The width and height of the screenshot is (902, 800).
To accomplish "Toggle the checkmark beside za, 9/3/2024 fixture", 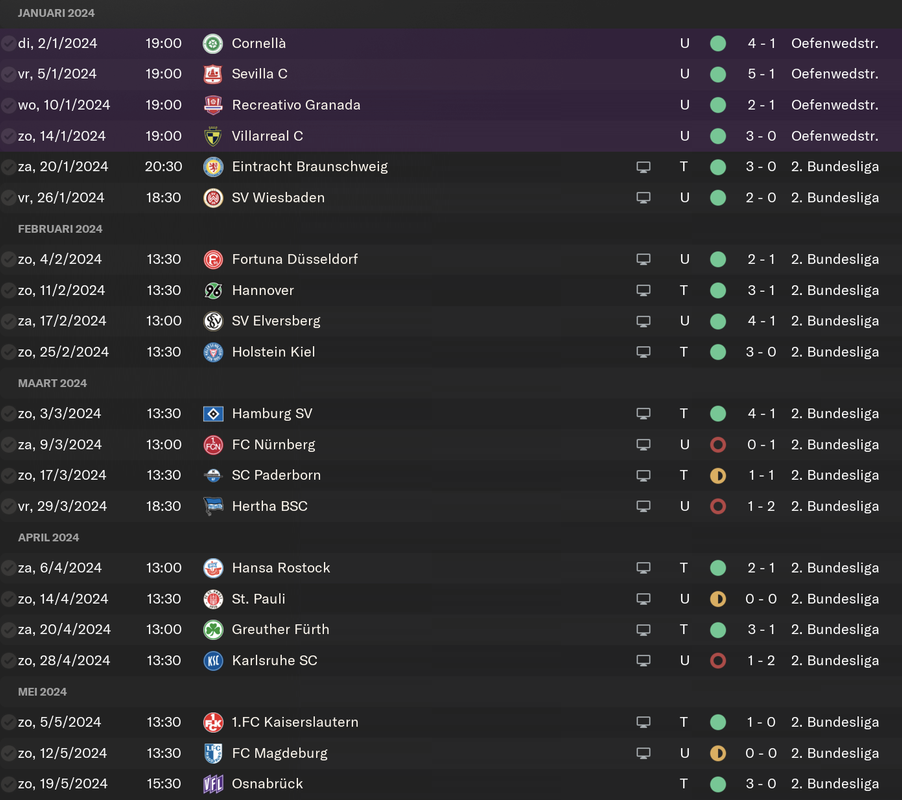I will pyautogui.click(x=8, y=445).
